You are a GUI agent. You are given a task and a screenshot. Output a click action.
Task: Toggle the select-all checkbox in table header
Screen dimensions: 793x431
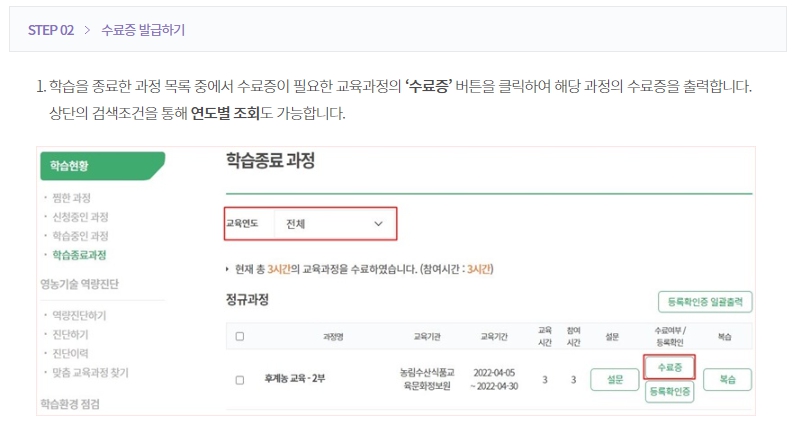click(x=239, y=336)
